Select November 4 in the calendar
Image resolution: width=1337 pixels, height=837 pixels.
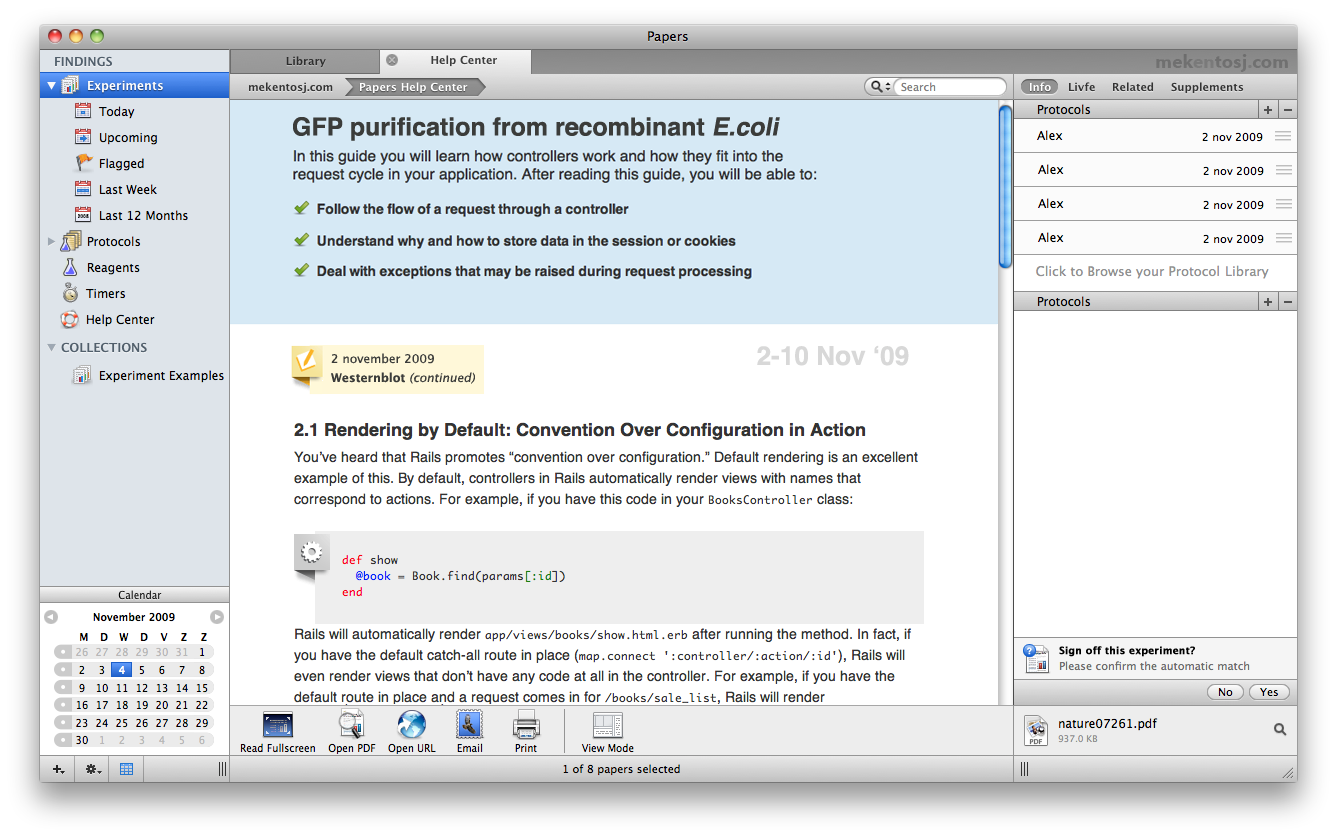121,670
